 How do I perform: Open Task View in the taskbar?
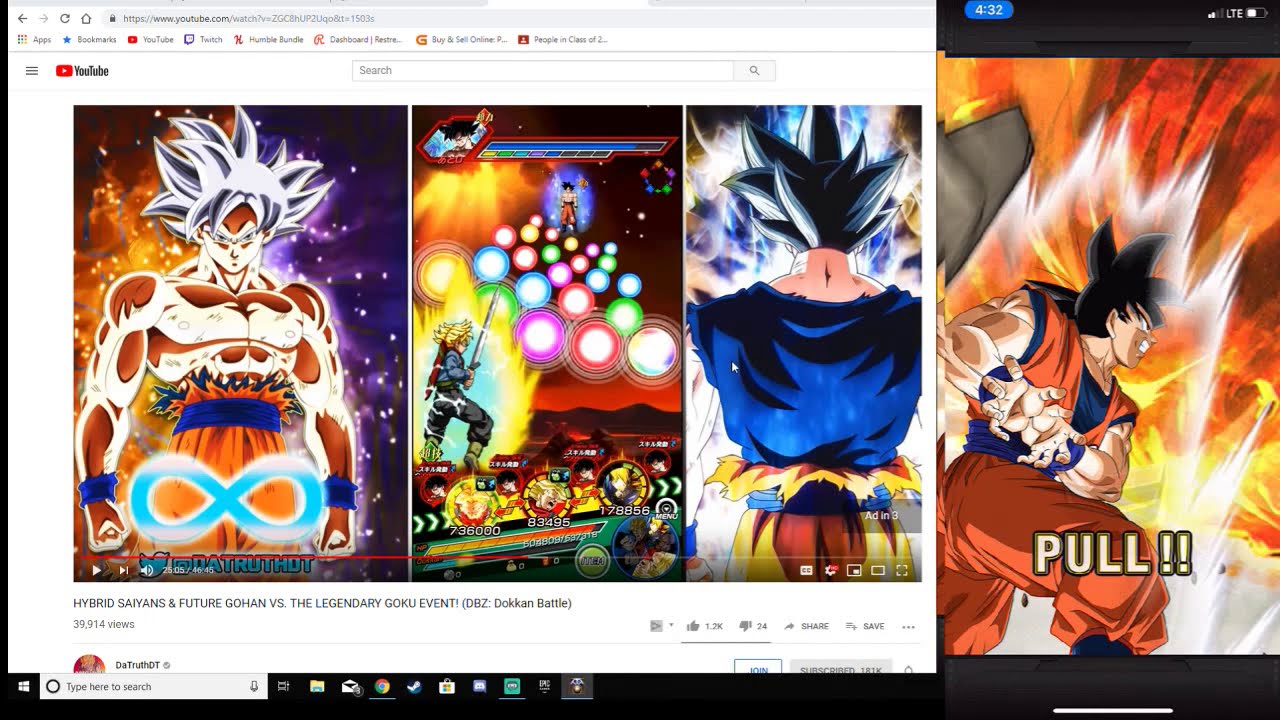click(284, 686)
